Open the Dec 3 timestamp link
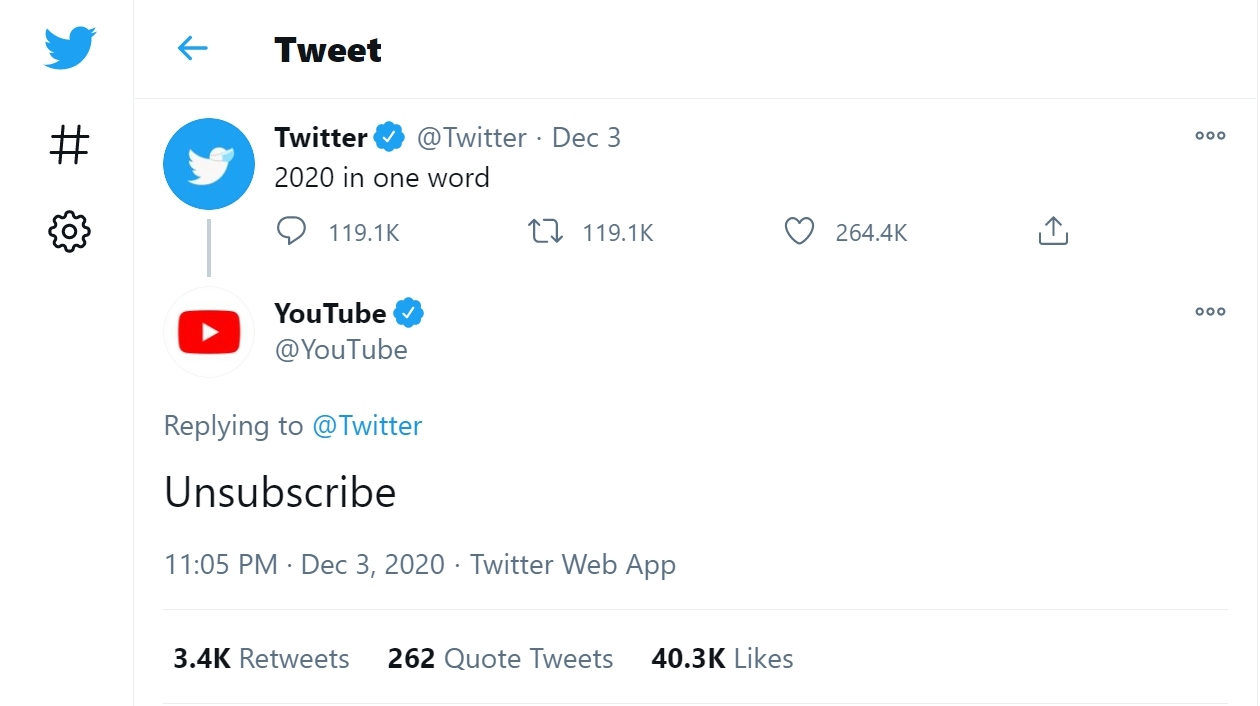Image resolution: width=1260 pixels, height=706 pixels. [586, 137]
